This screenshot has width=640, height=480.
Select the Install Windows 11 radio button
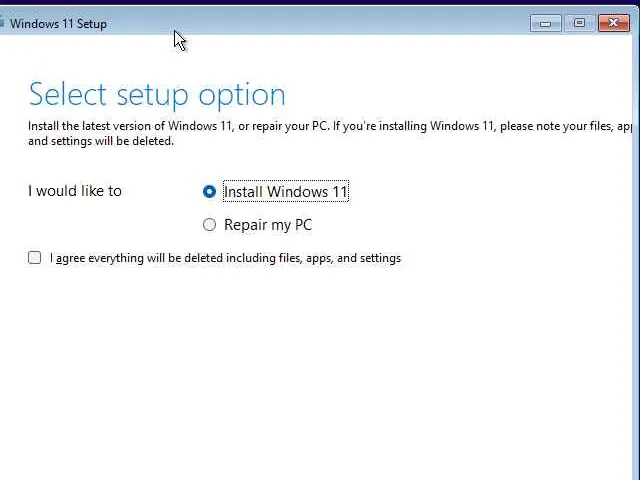(x=209, y=191)
